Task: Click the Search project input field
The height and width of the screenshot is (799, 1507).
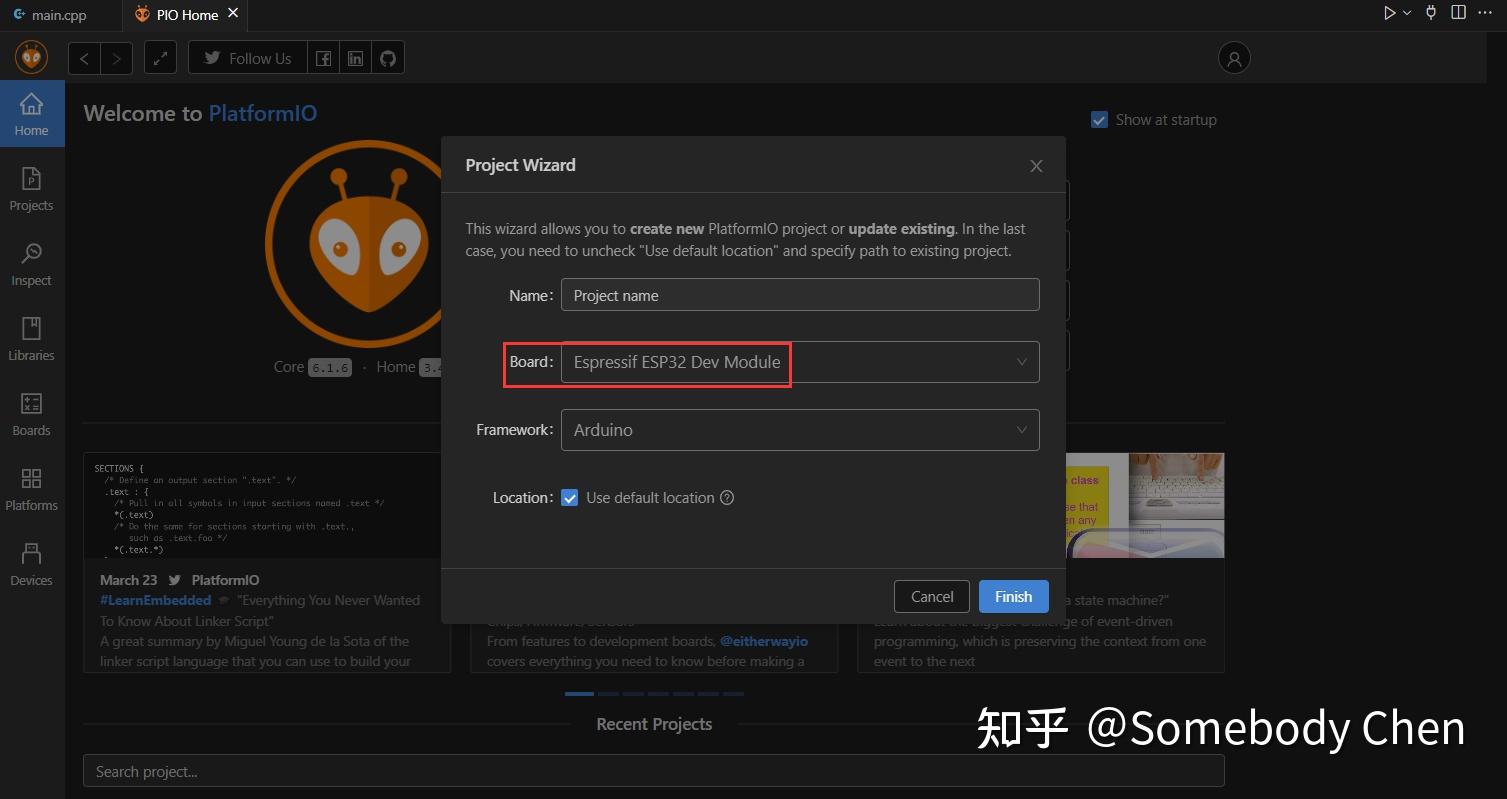Action: 654,771
